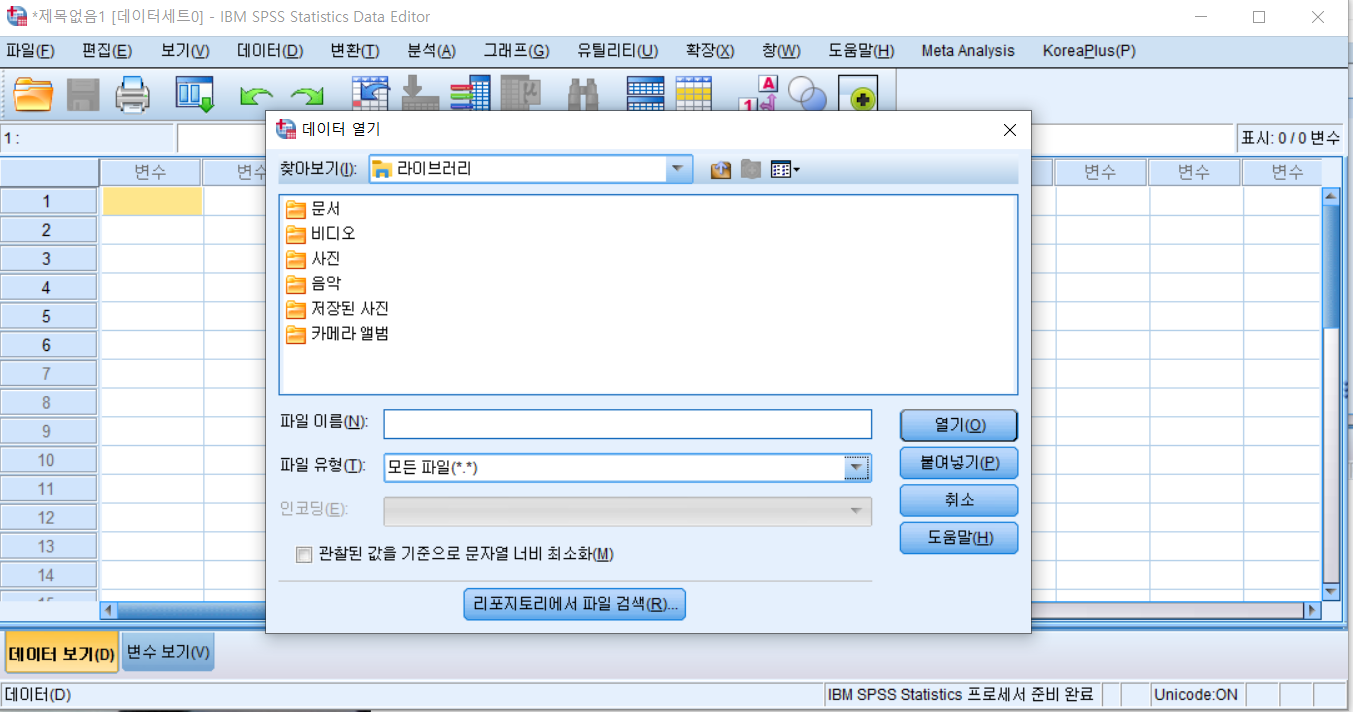Switch to the 데이터 보기 tab

[x=62, y=655]
